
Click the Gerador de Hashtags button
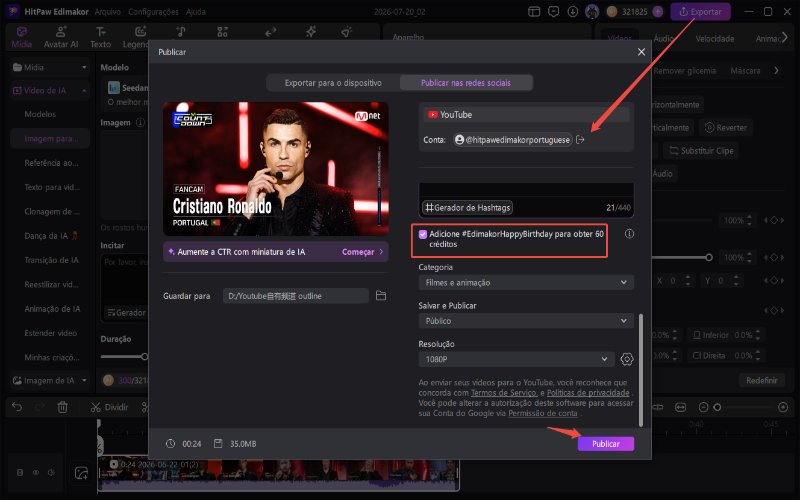(467, 208)
